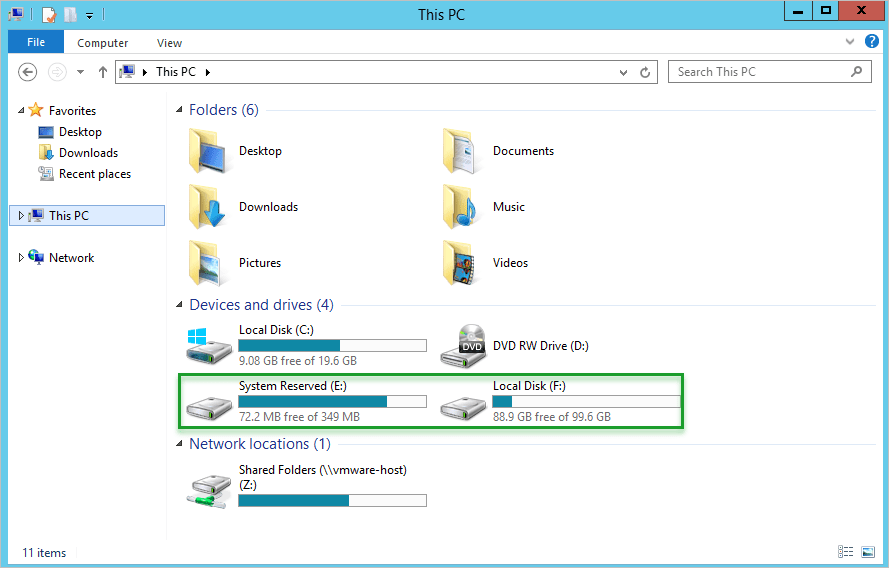The height and width of the screenshot is (568, 889).
Task: Open Shared Folders network drive (Z:) icon
Action: click(x=210, y=486)
